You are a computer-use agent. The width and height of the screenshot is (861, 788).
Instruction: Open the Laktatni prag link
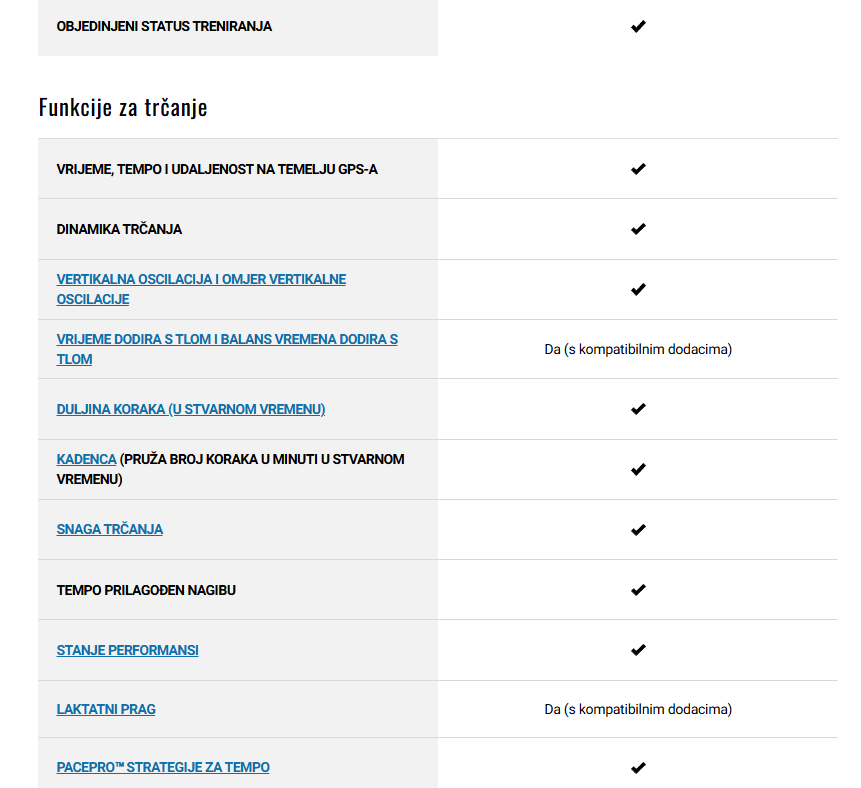(x=106, y=709)
